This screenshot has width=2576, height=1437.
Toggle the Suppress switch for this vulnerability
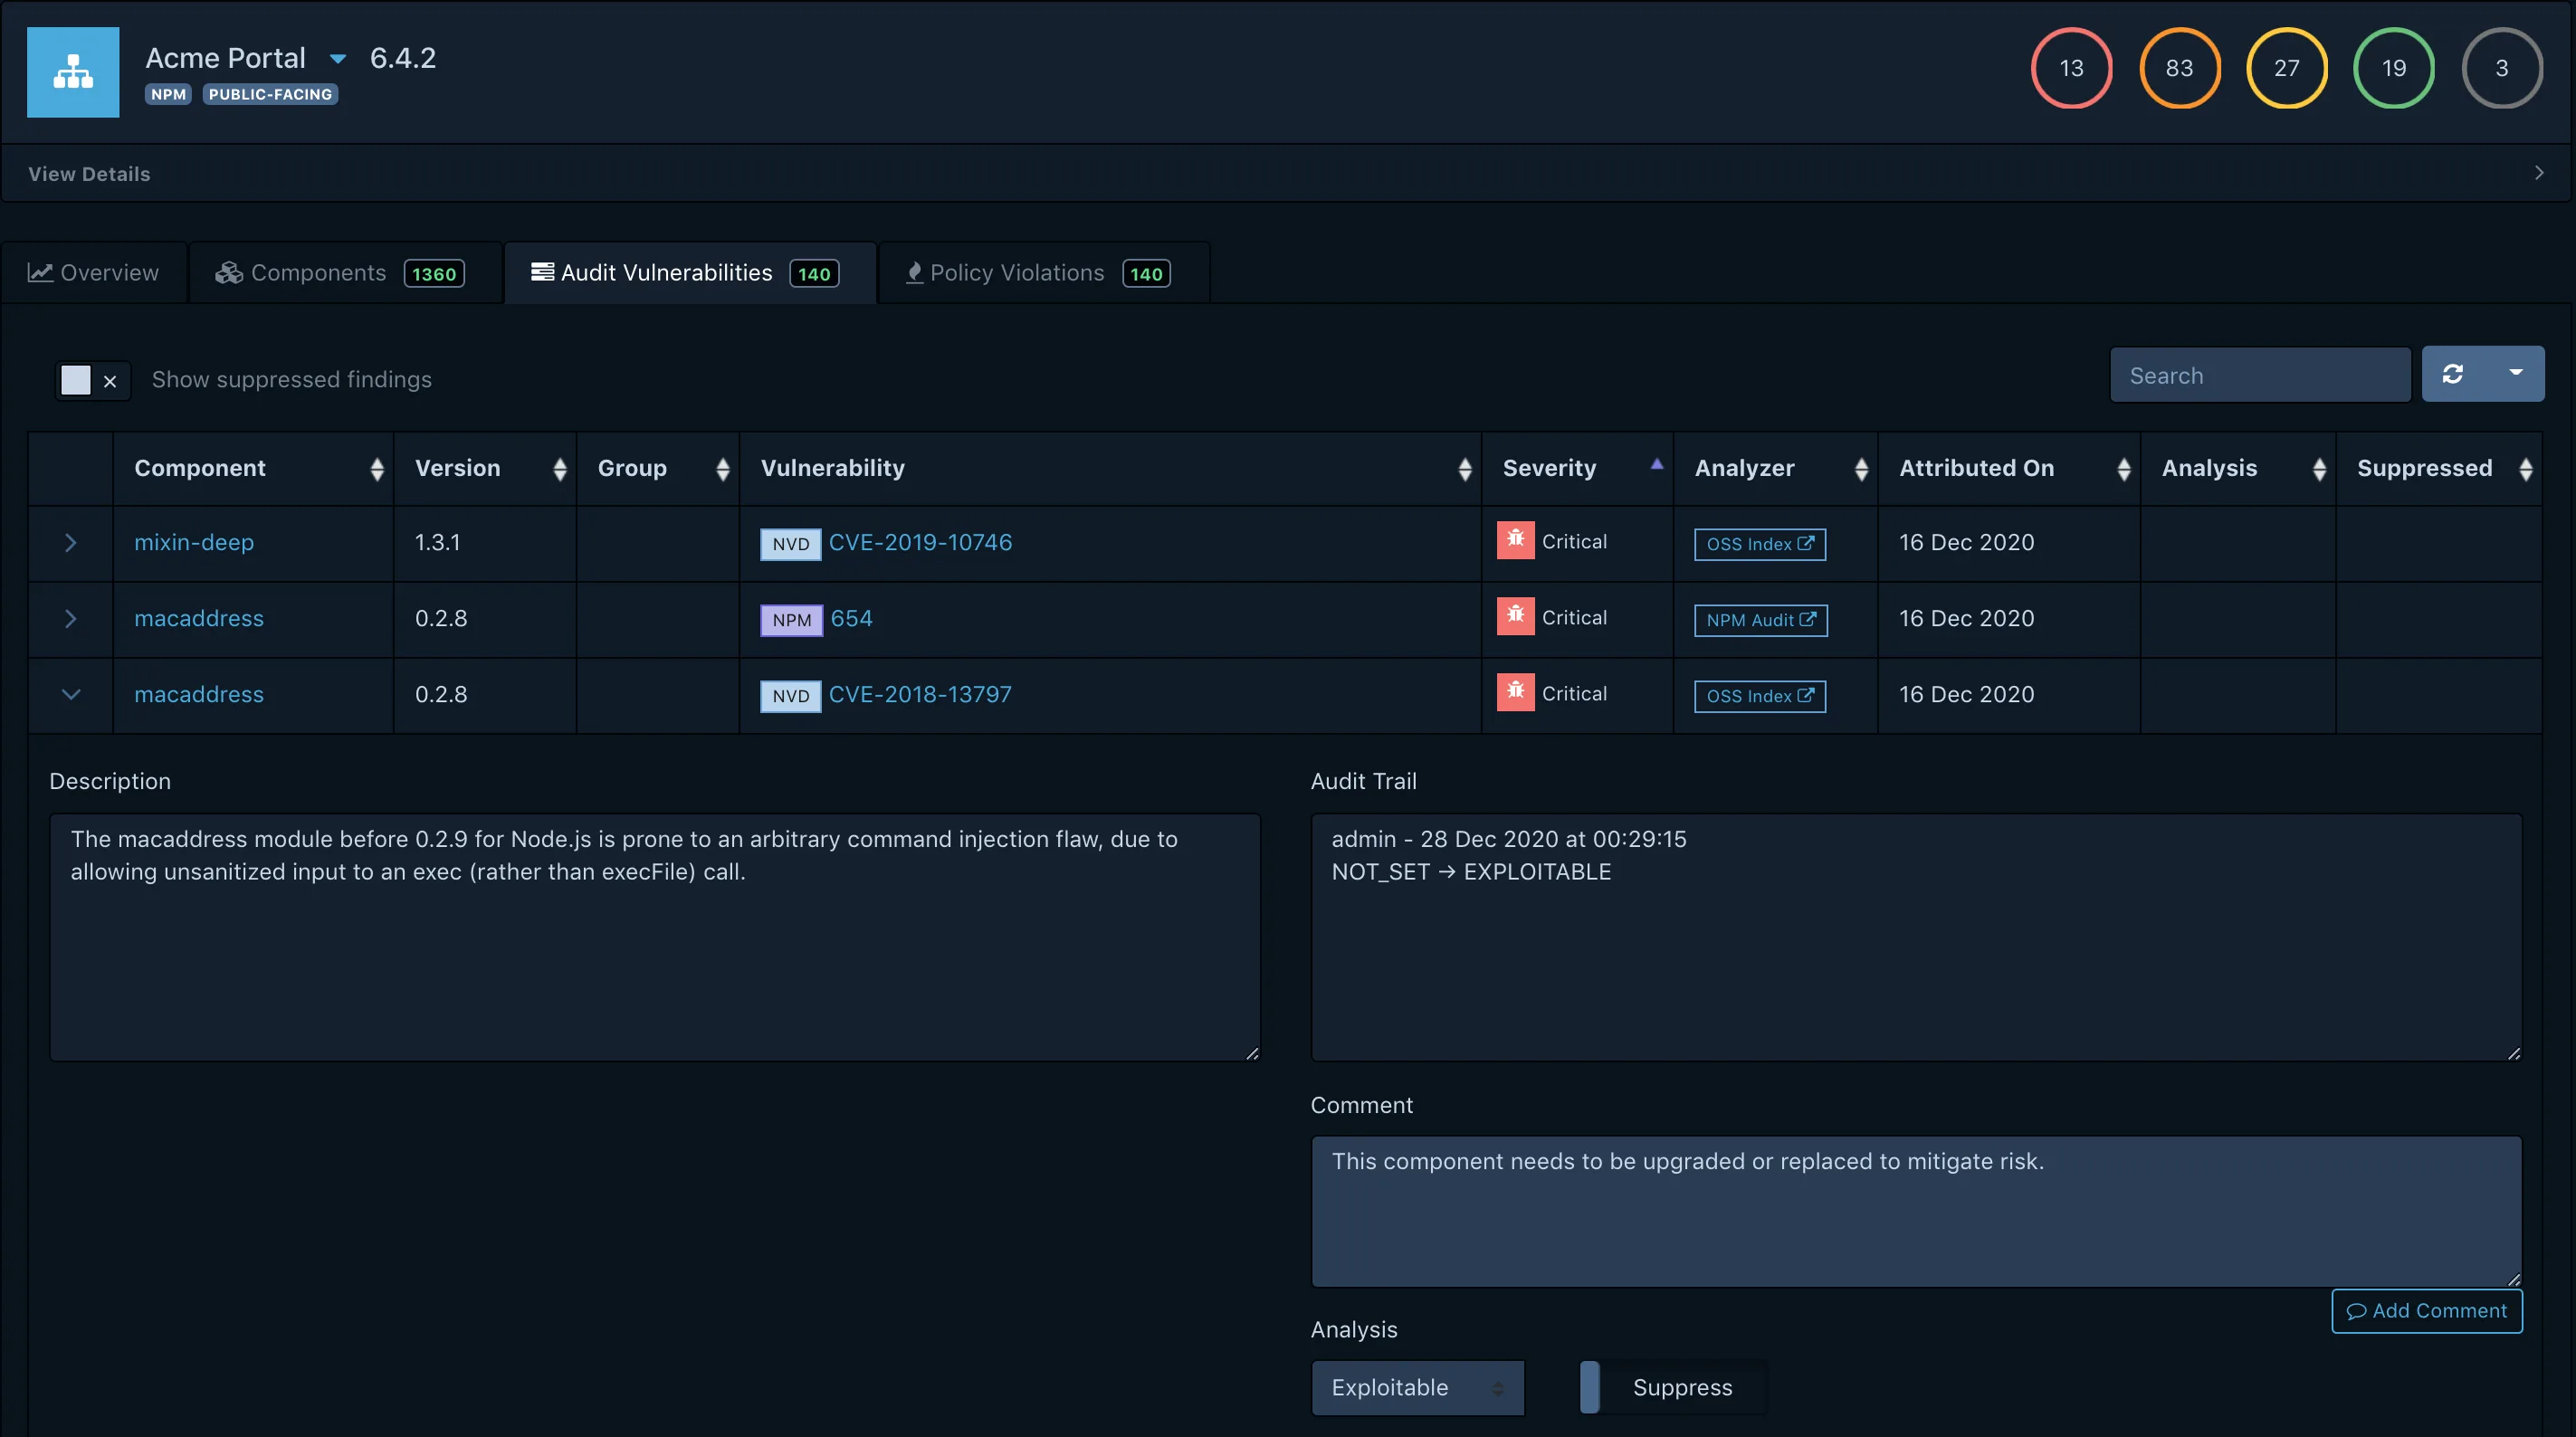pos(1588,1387)
